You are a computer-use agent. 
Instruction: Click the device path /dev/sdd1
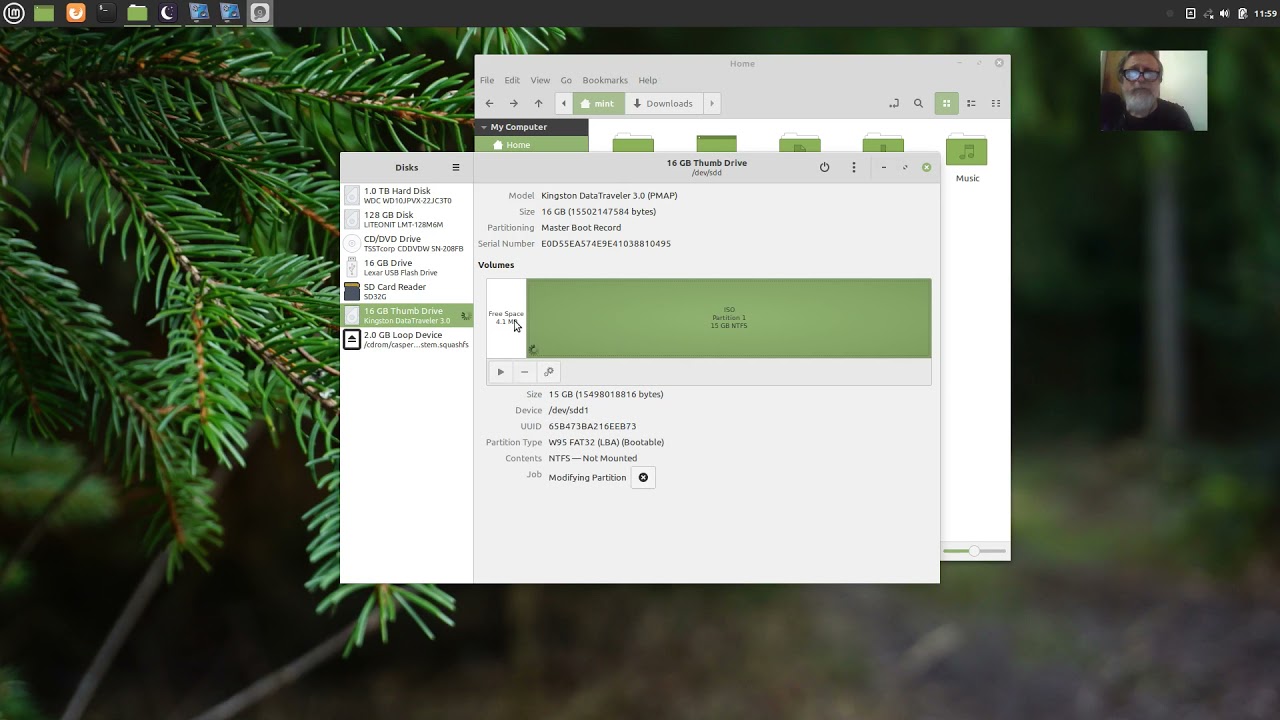[569, 410]
